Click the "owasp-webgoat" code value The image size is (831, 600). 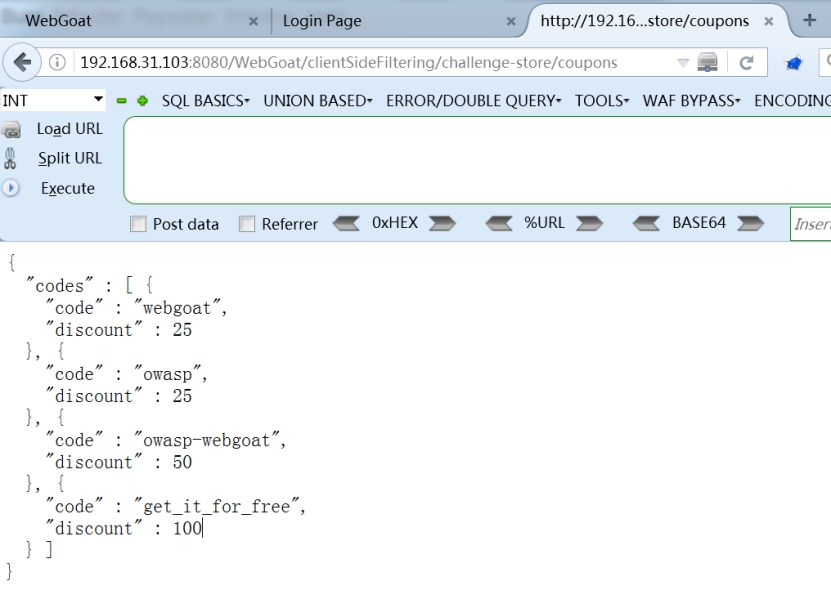click(x=207, y=440)
